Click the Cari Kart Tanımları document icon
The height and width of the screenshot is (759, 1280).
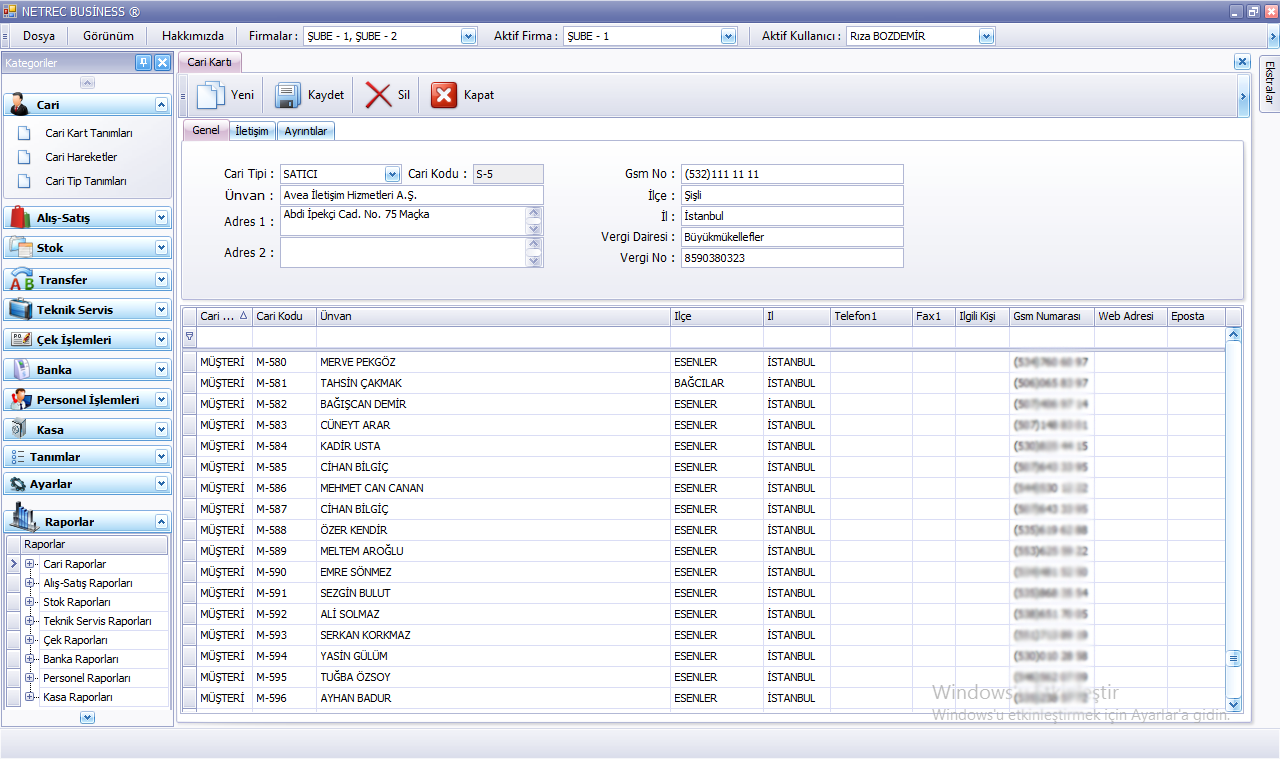(x=24, y=132)
